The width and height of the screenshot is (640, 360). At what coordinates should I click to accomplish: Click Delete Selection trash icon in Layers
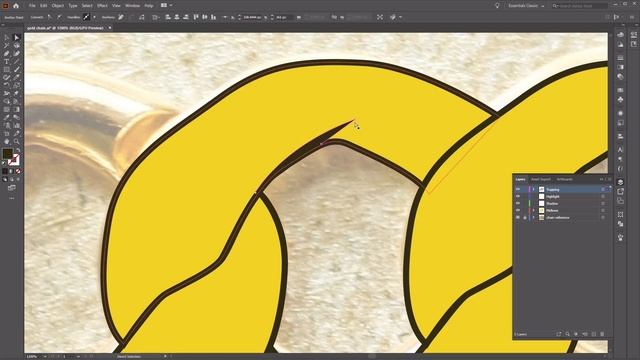click(x=602, y=334)
